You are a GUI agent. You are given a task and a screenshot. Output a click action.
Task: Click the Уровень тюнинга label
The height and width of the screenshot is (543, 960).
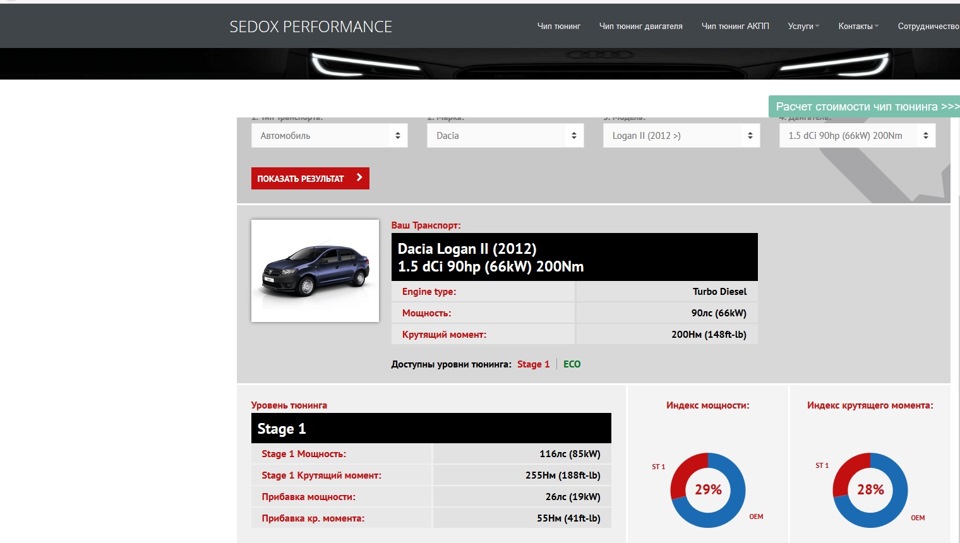[x=289, y=405]
